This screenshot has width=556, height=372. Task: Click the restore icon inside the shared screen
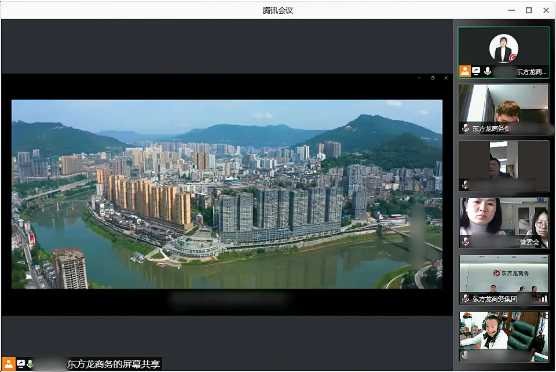point(433,78)
